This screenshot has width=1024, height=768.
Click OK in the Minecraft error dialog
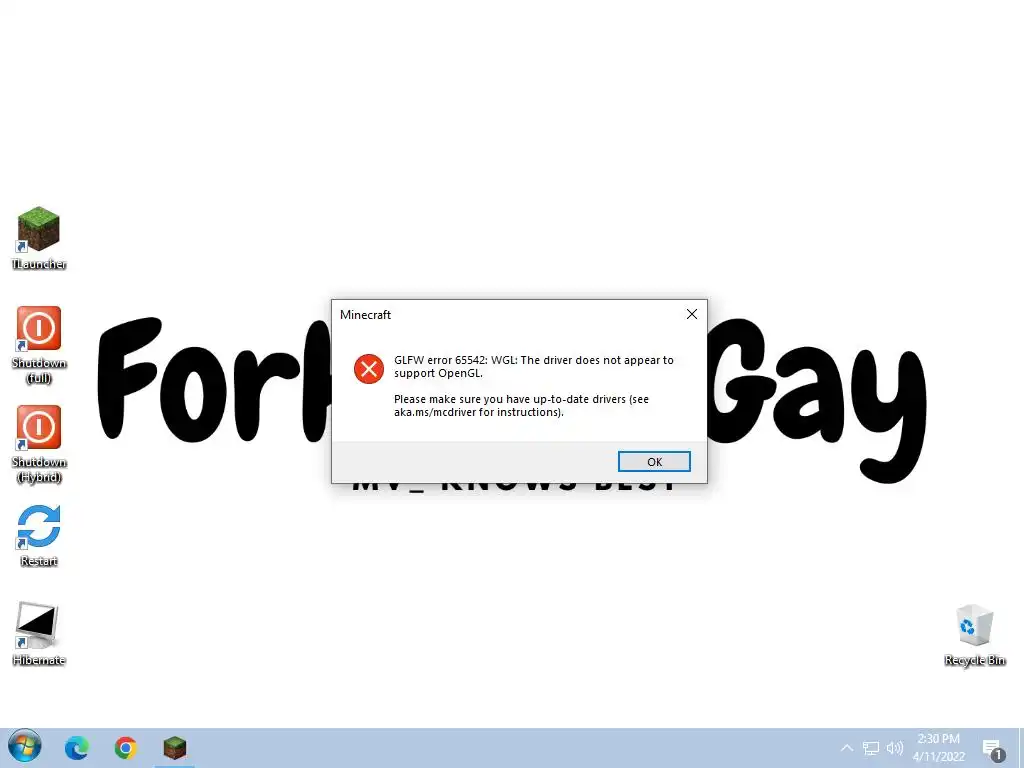[x=654, y=462]
